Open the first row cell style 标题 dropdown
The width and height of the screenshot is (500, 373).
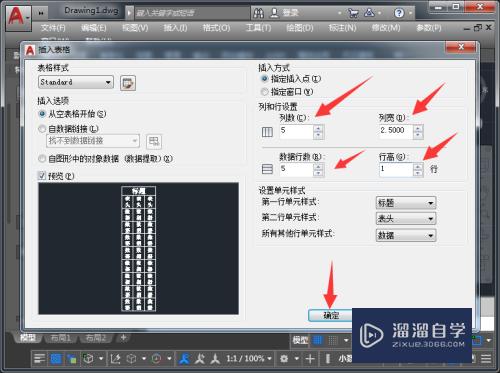[406, 203]
